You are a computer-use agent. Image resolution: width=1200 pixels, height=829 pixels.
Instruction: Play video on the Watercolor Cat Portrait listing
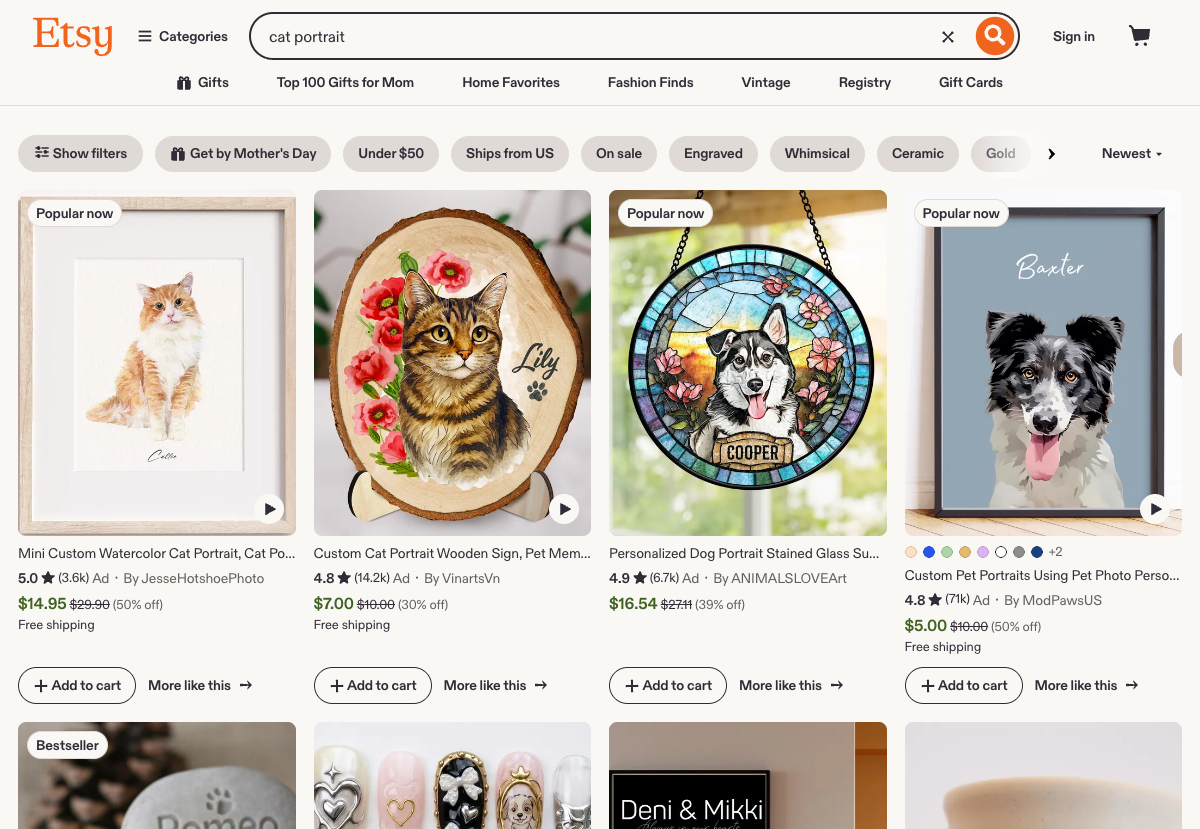coord(269,509)
